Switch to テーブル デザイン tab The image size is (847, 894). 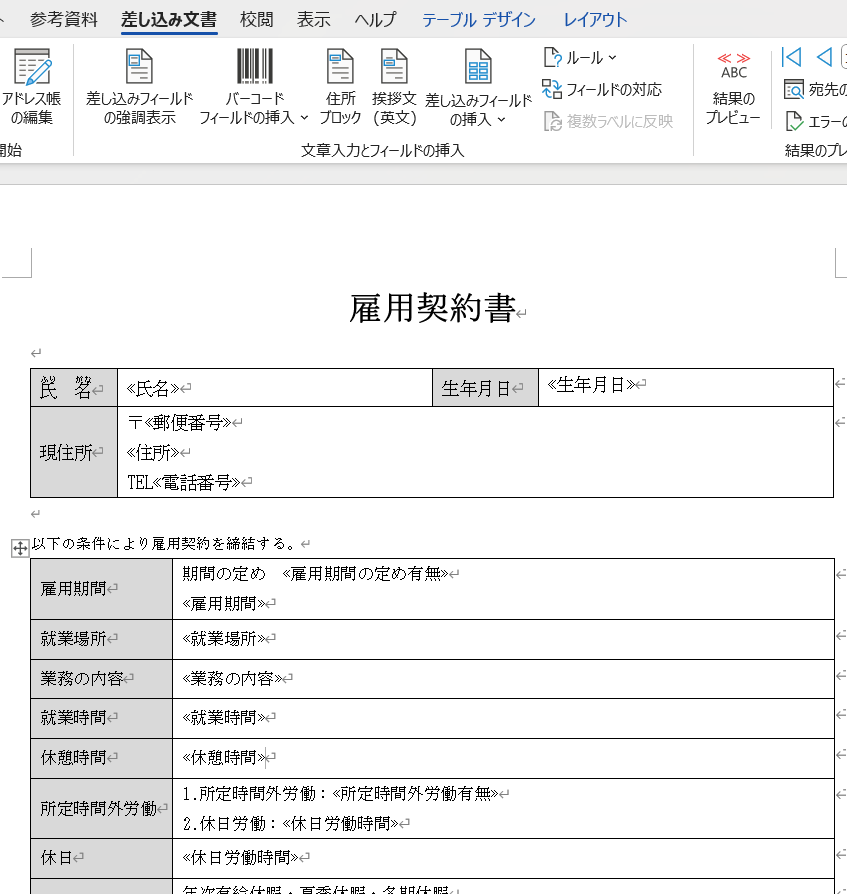point(479,19)
